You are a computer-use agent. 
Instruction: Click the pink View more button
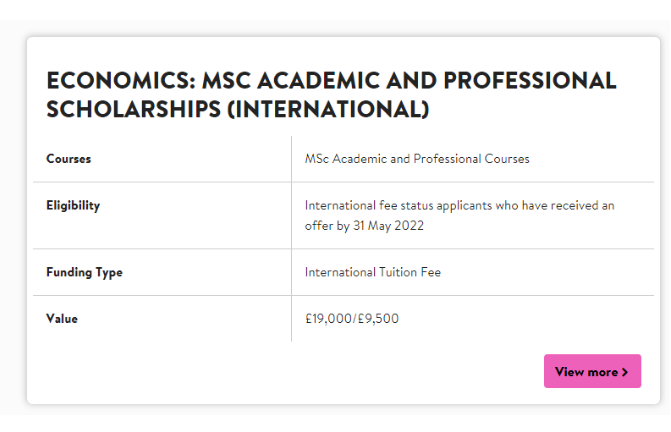(x=592, y=372)
